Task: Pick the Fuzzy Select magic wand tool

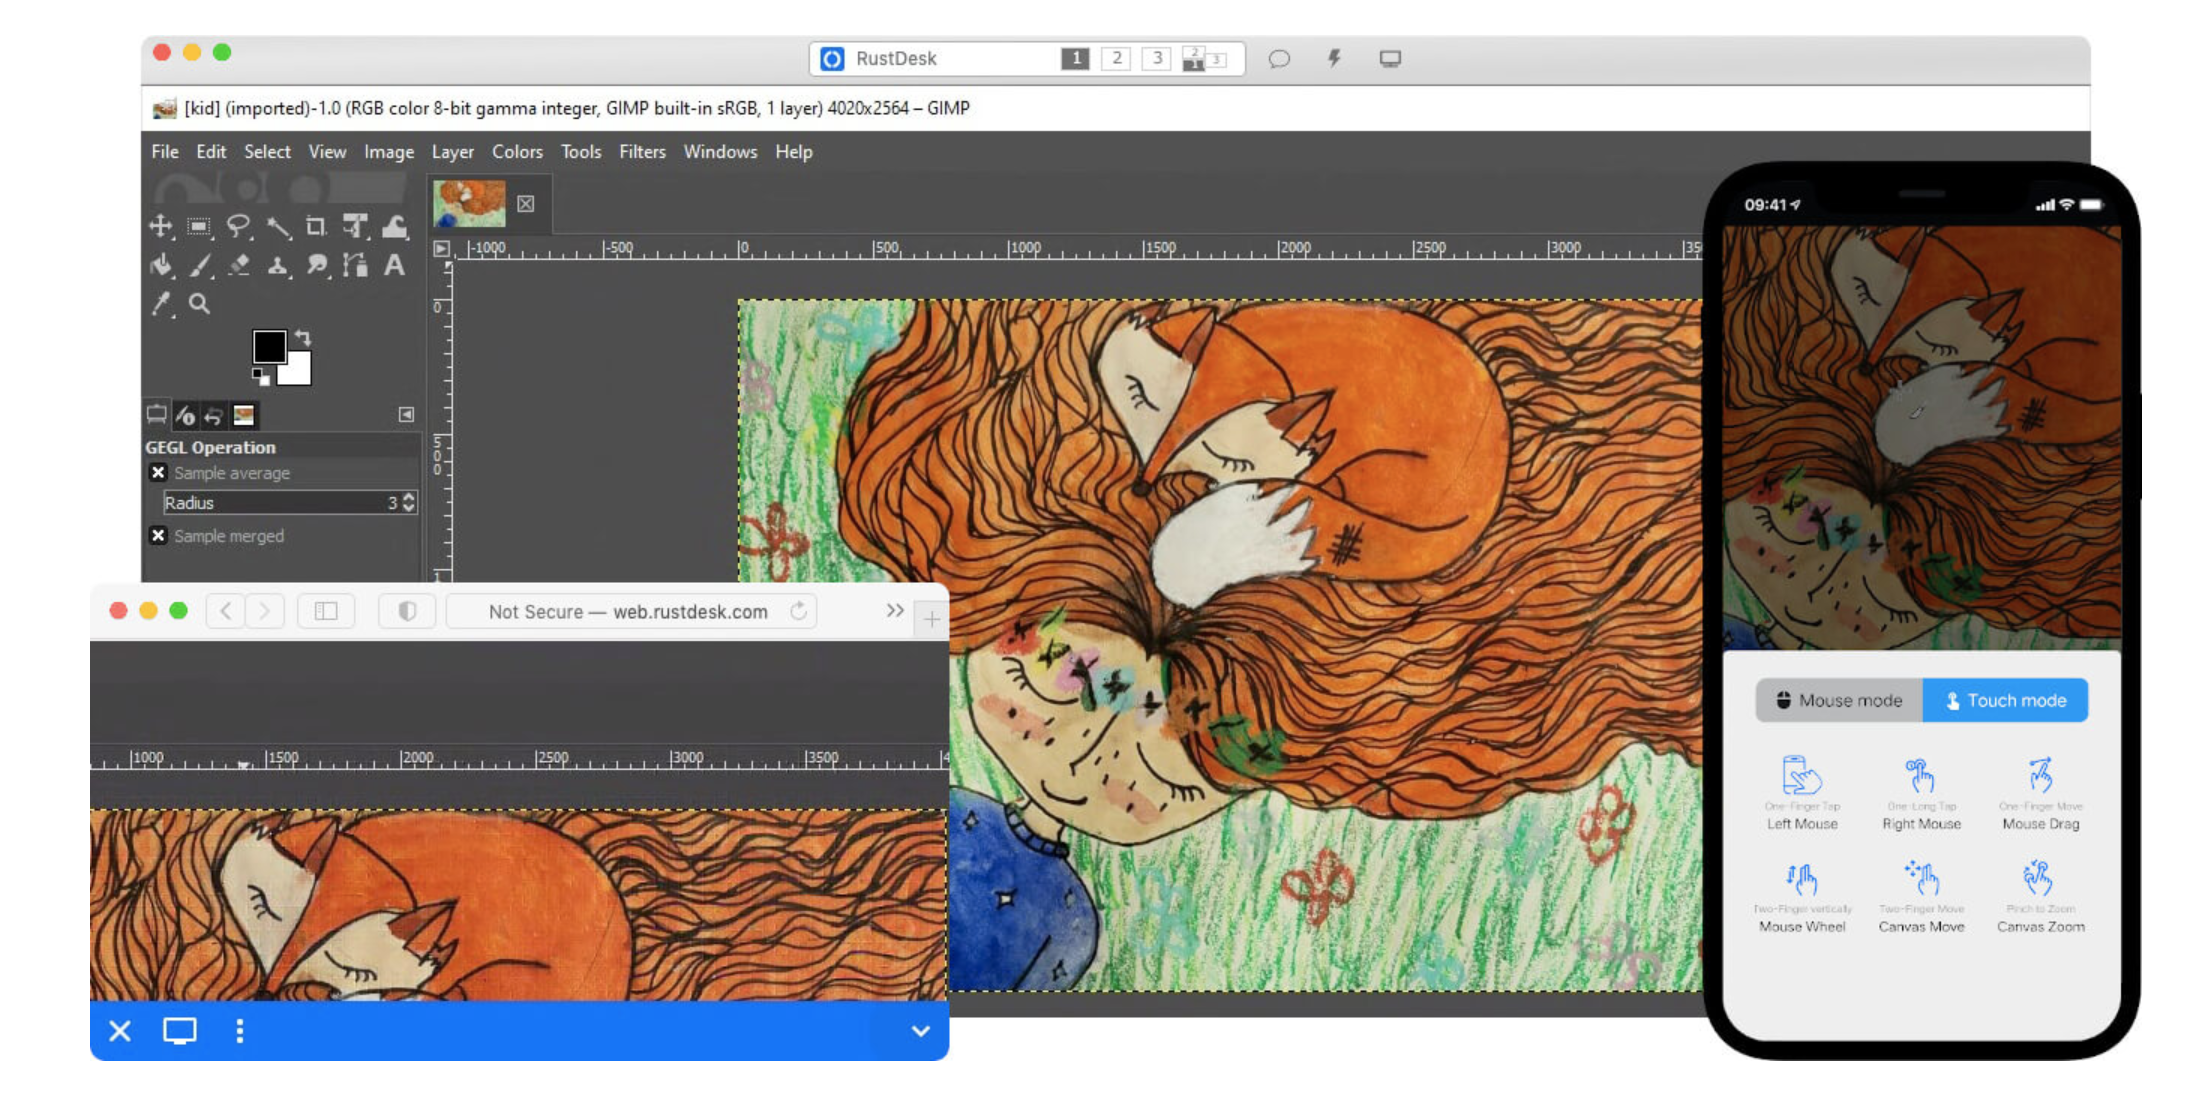Action: pos(278,227)
